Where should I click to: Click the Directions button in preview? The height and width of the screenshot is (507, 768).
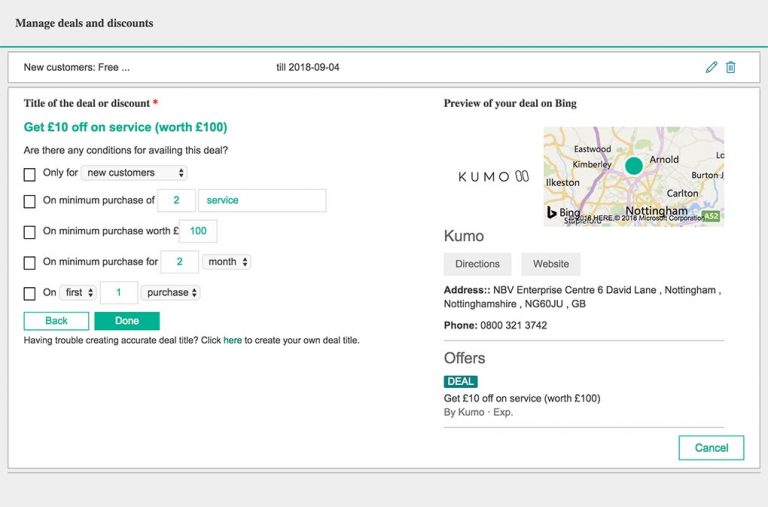point(477,264)
